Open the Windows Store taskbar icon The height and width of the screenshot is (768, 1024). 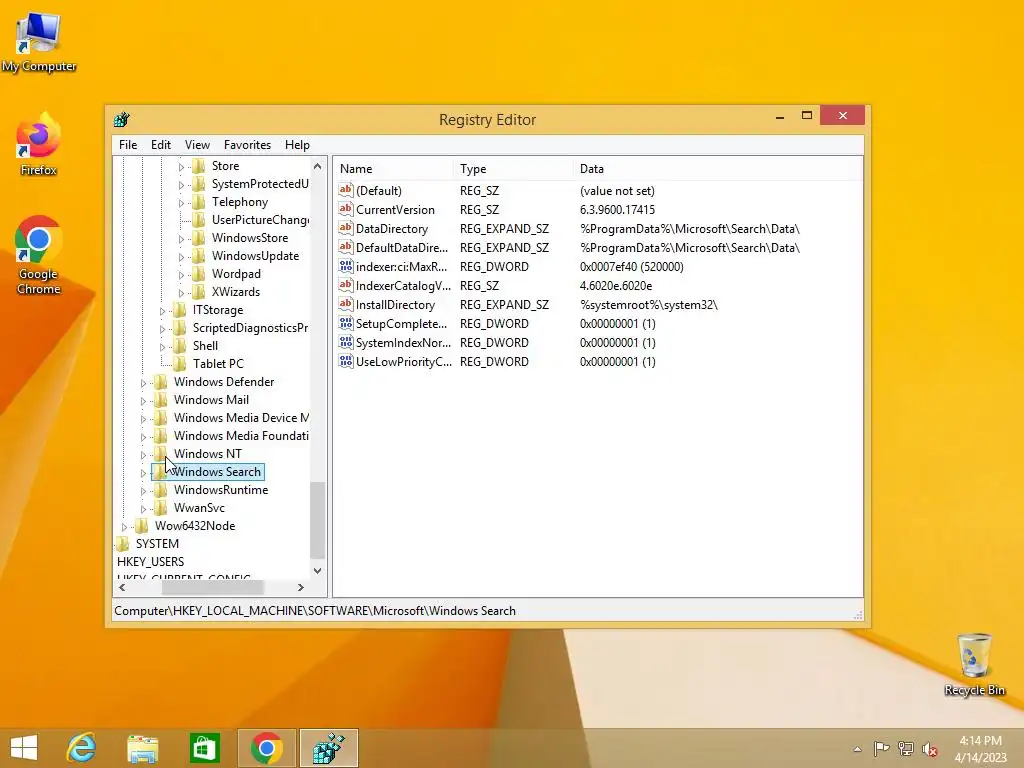click(x=204, y=748)
